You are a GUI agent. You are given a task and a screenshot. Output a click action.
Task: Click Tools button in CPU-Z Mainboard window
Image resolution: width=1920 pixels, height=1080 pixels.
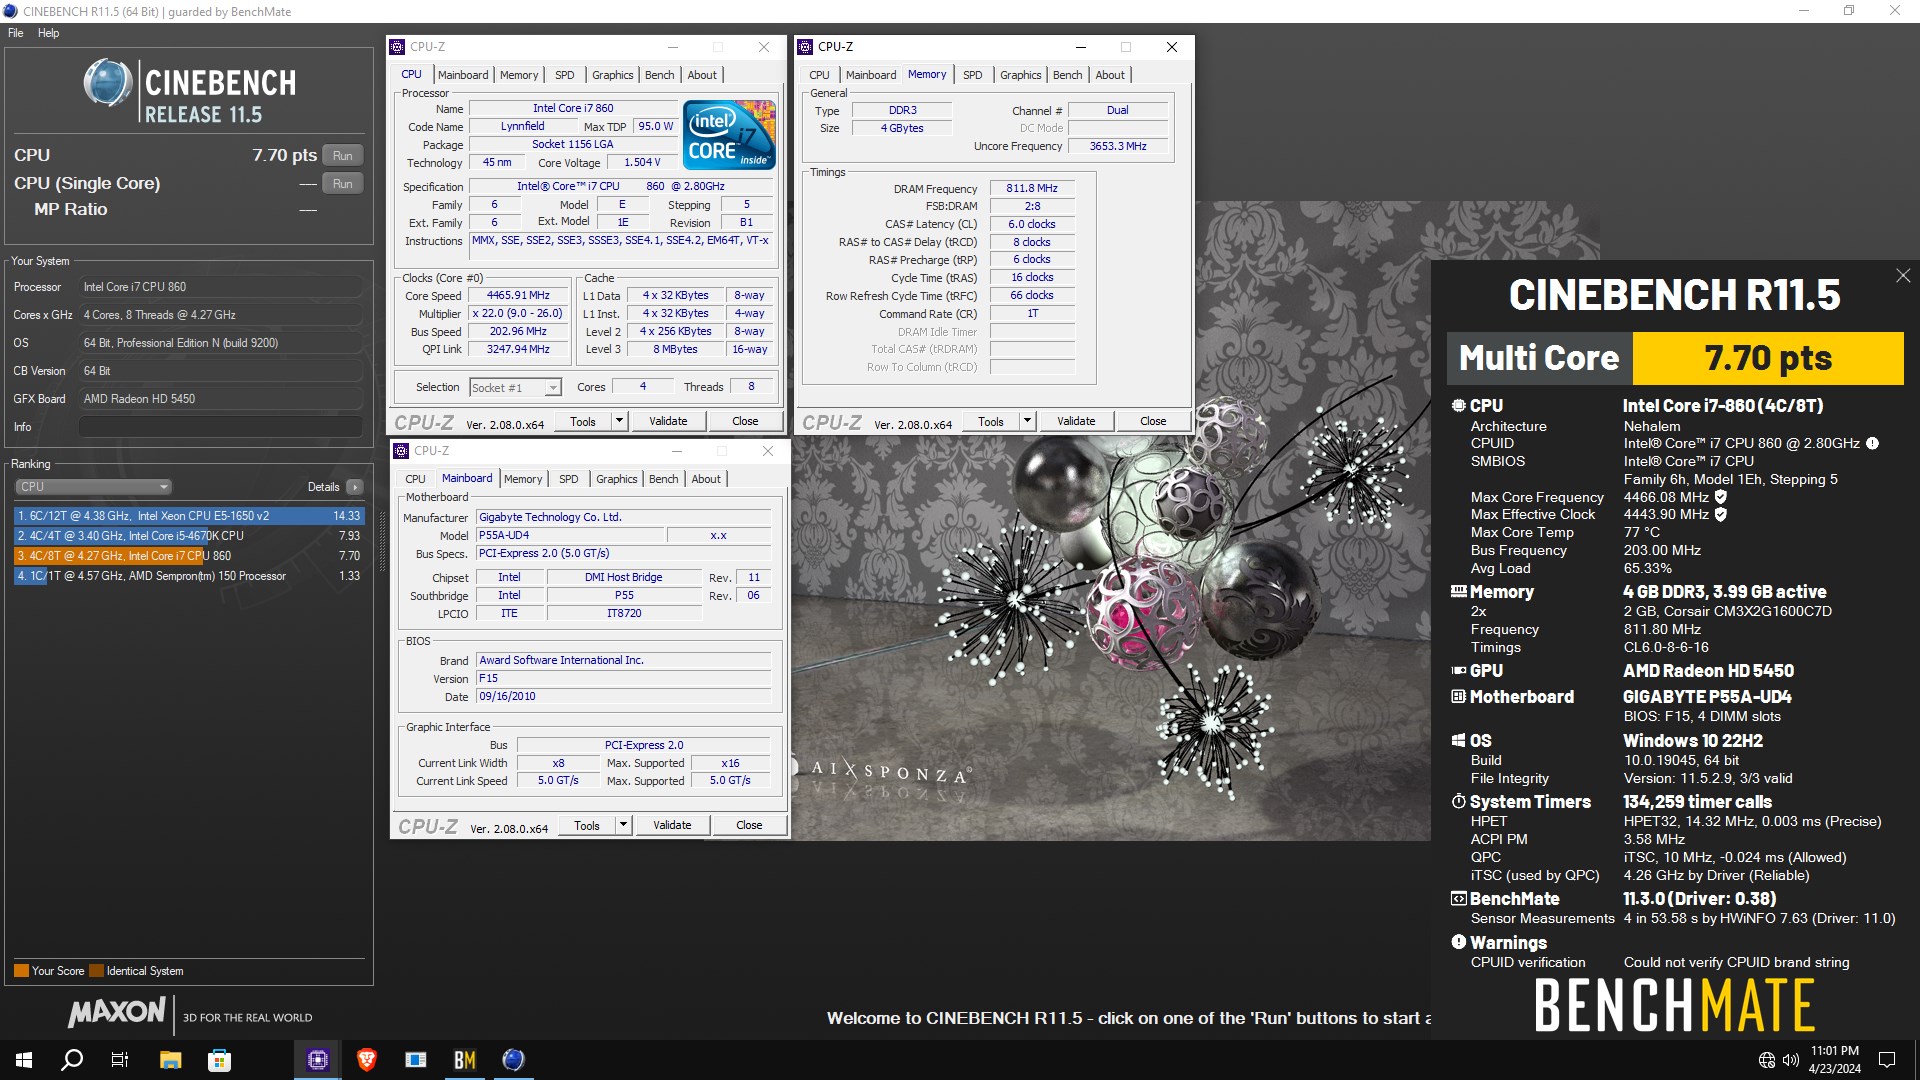point(587,826)
